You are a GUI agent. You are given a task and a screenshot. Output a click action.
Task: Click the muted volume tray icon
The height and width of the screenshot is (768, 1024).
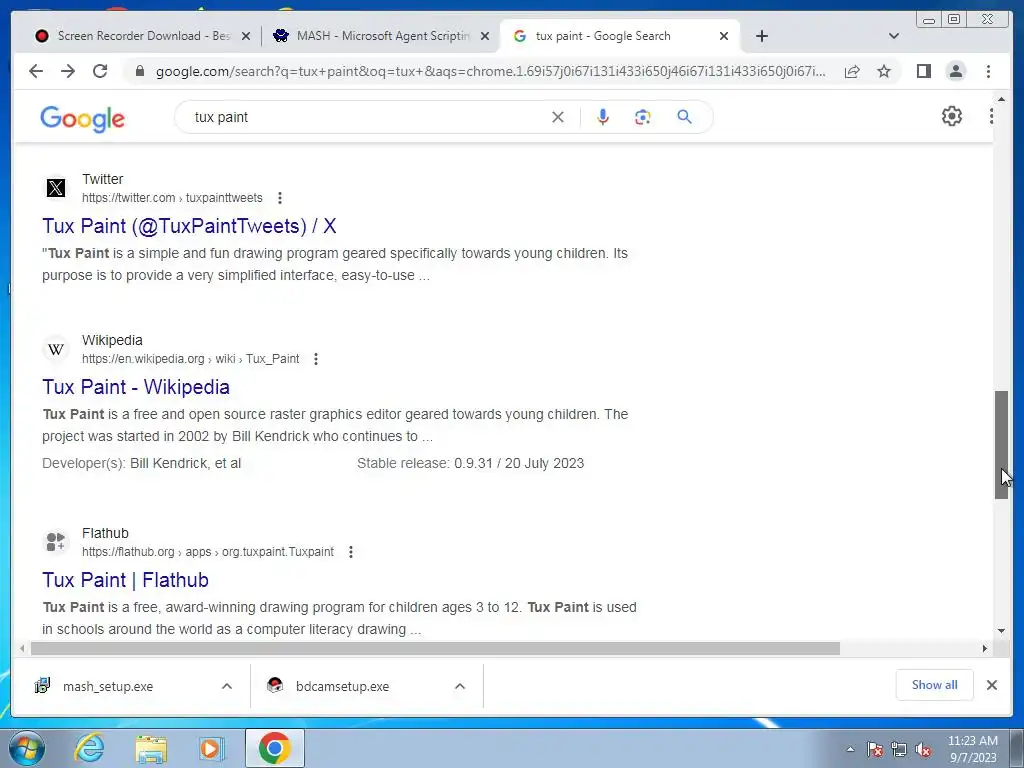click(x=923, y=749)
